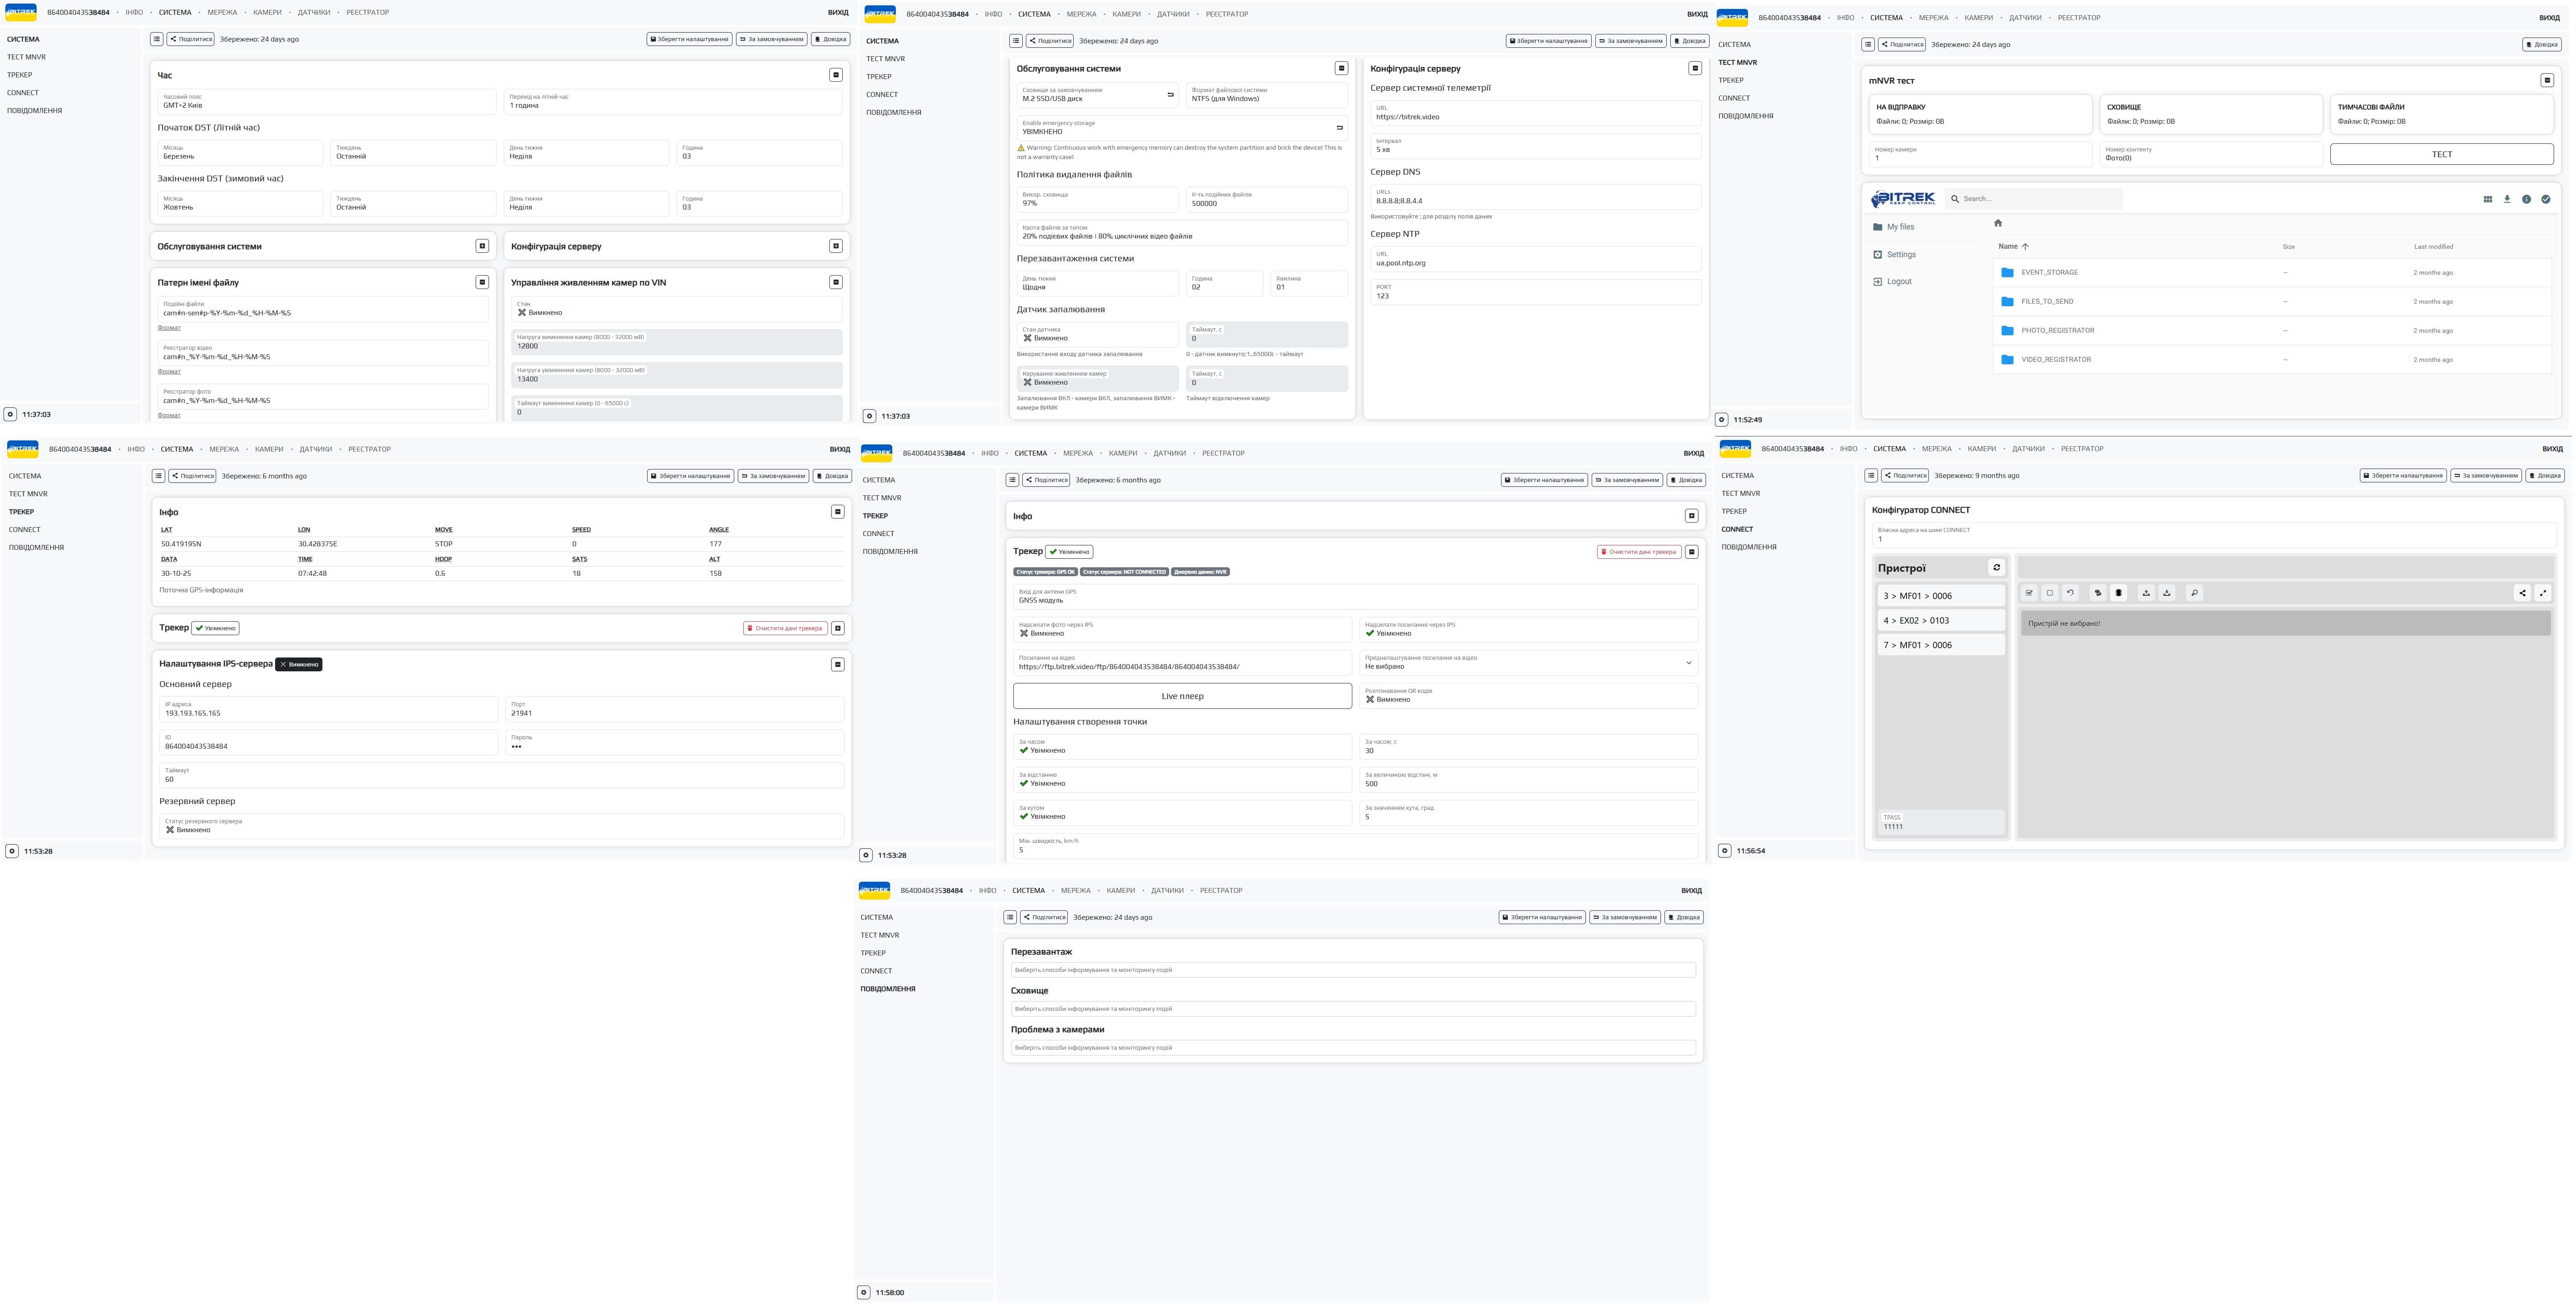Viewport: 2576px width, 1315px height.
Task: Collapse the Час section panel
Action: [x=836, y=75]
